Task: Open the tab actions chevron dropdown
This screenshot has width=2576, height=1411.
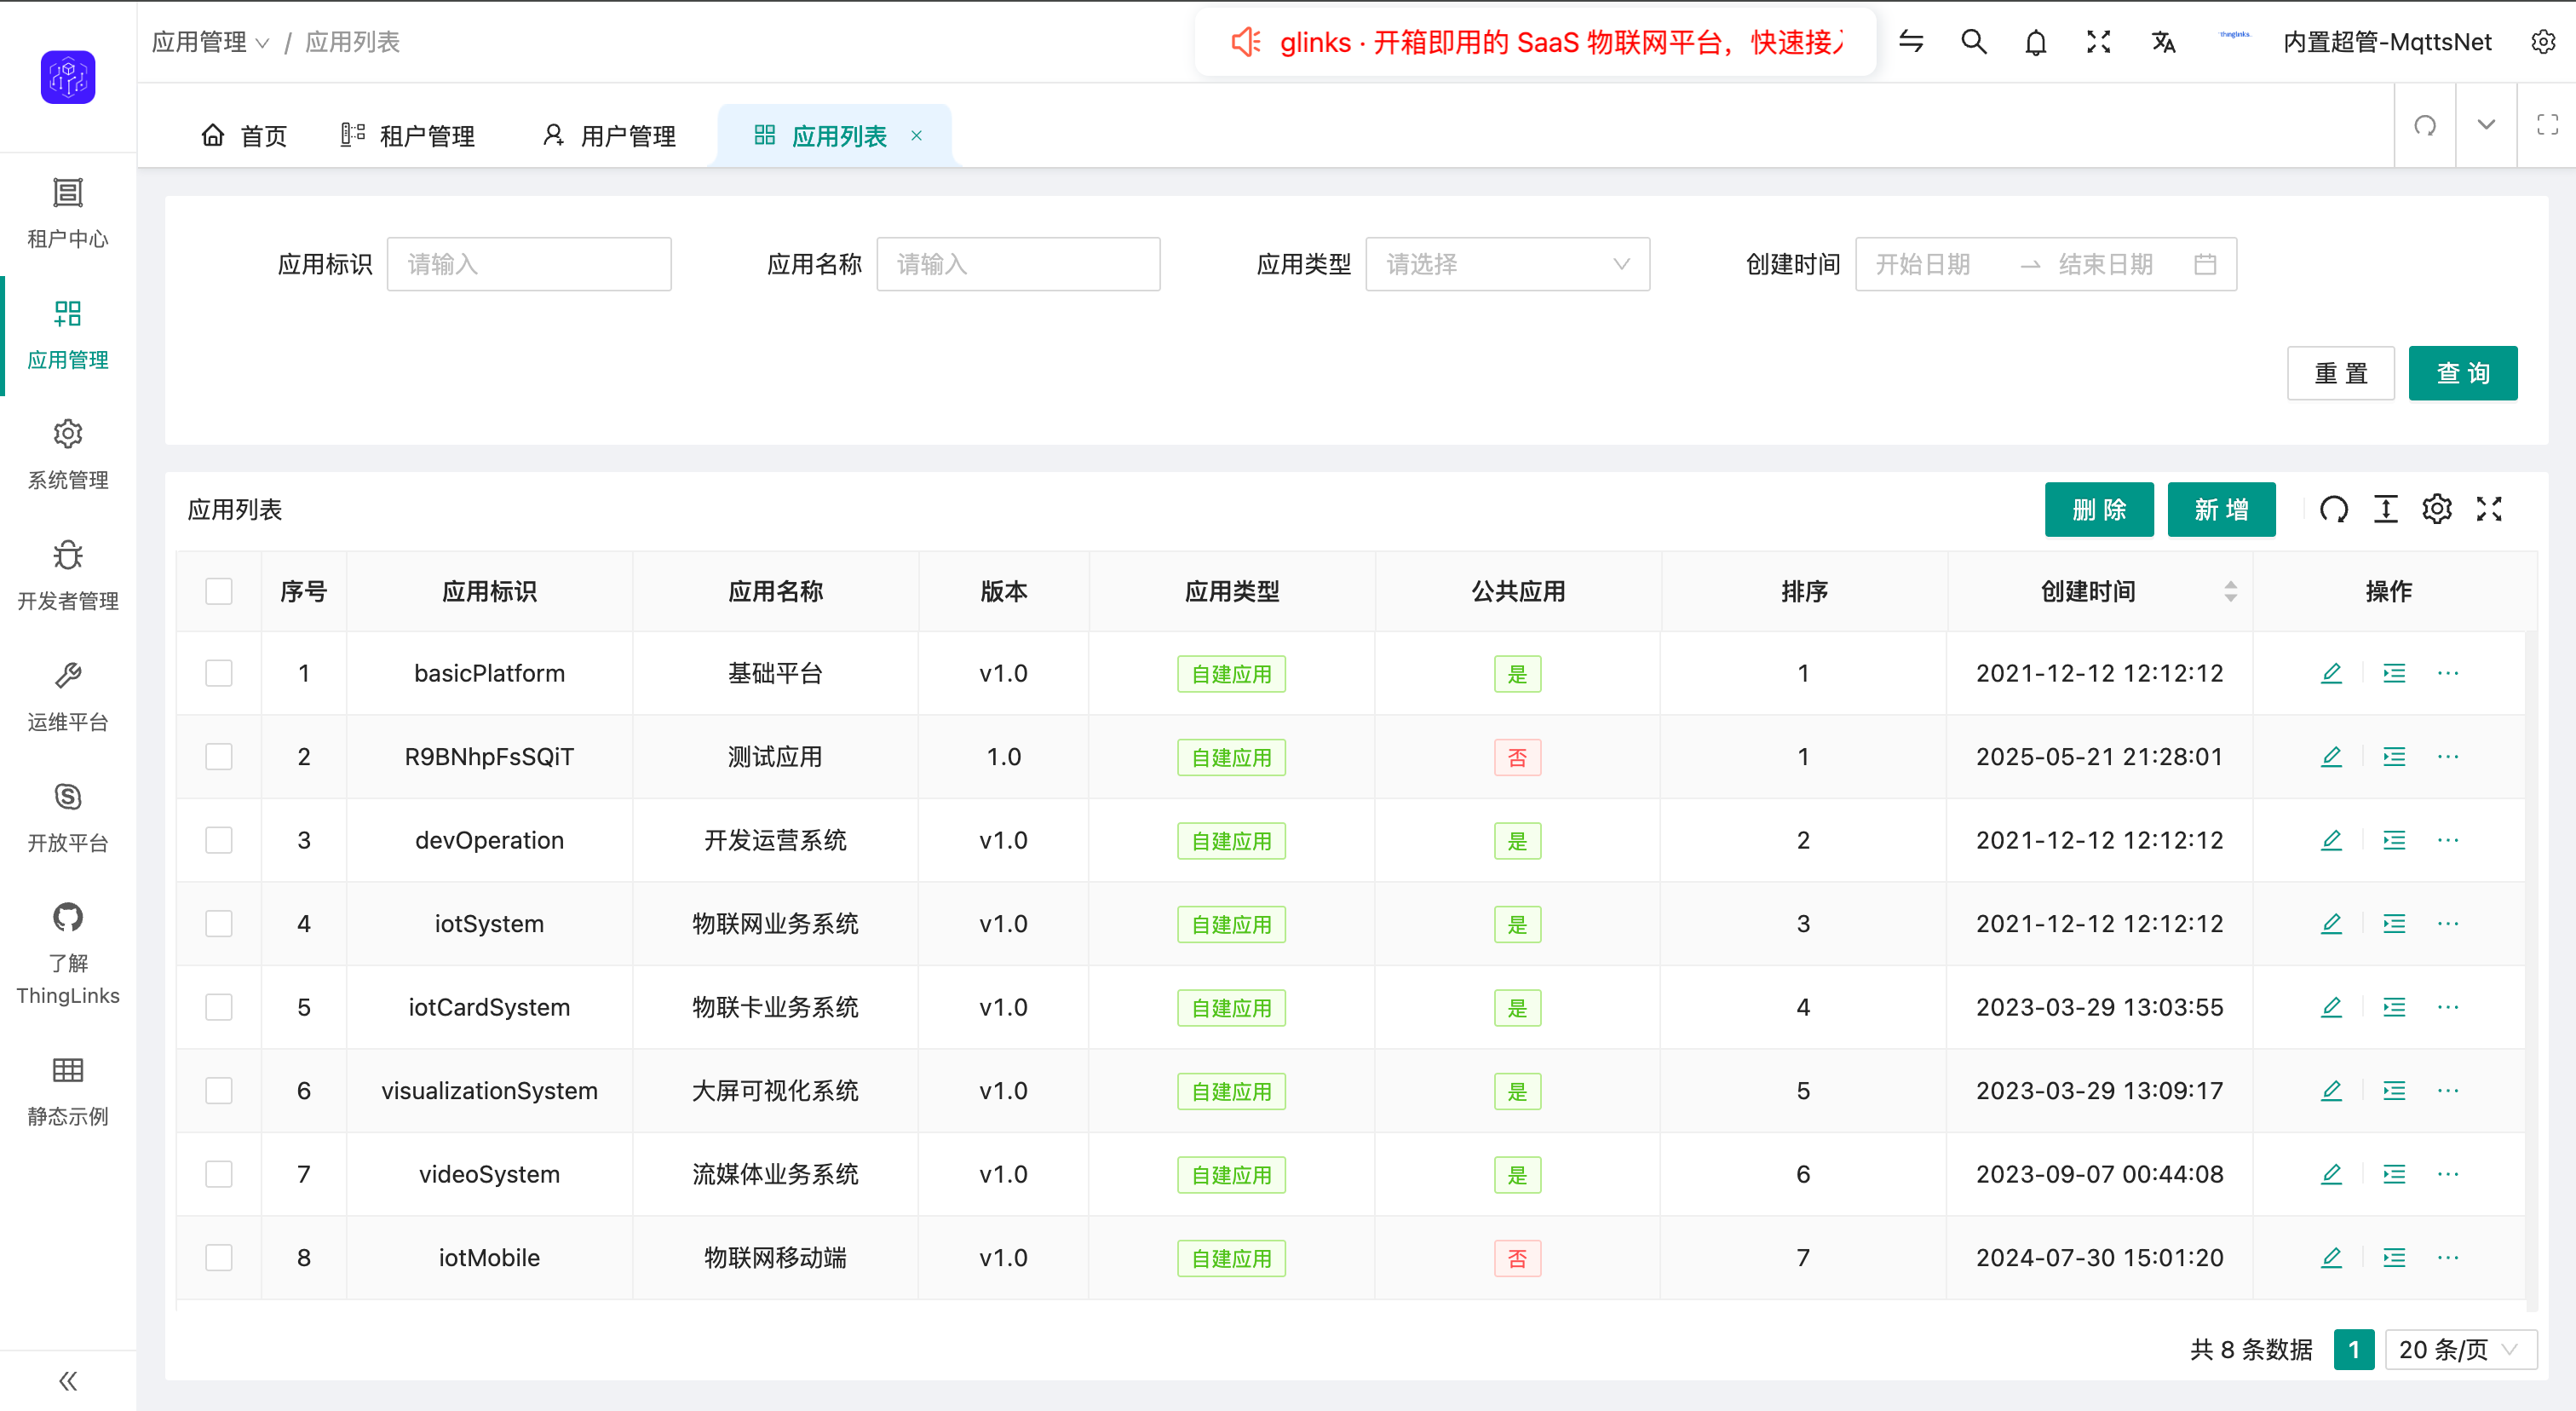Action: click(x=2486, y=125)
